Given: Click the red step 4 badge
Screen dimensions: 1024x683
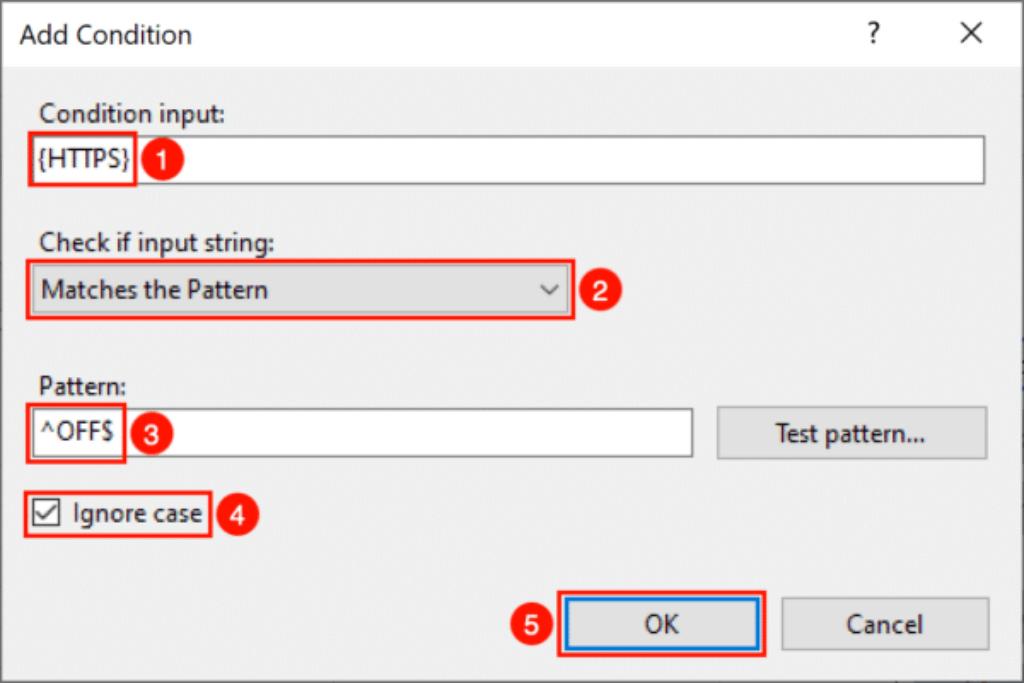Looking at the screenshot, I should (238, 514).
